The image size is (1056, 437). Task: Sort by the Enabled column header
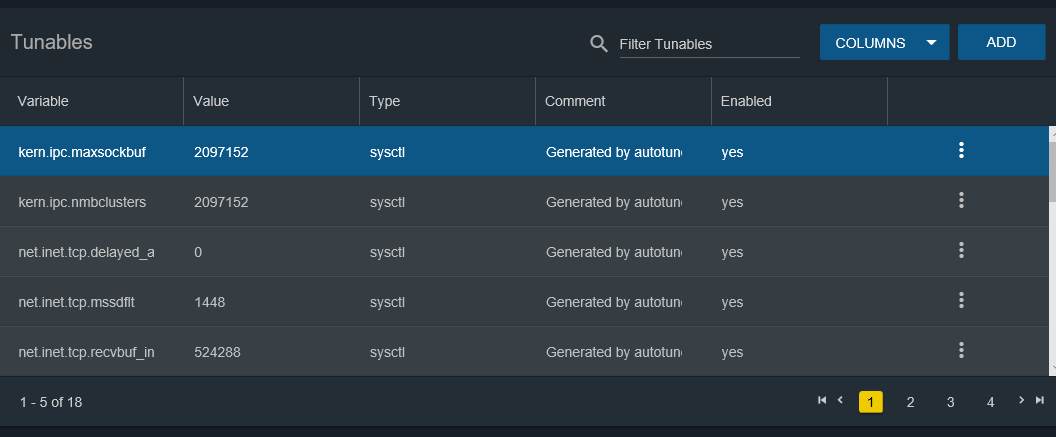pyautogui.click(x=746, y=101)
